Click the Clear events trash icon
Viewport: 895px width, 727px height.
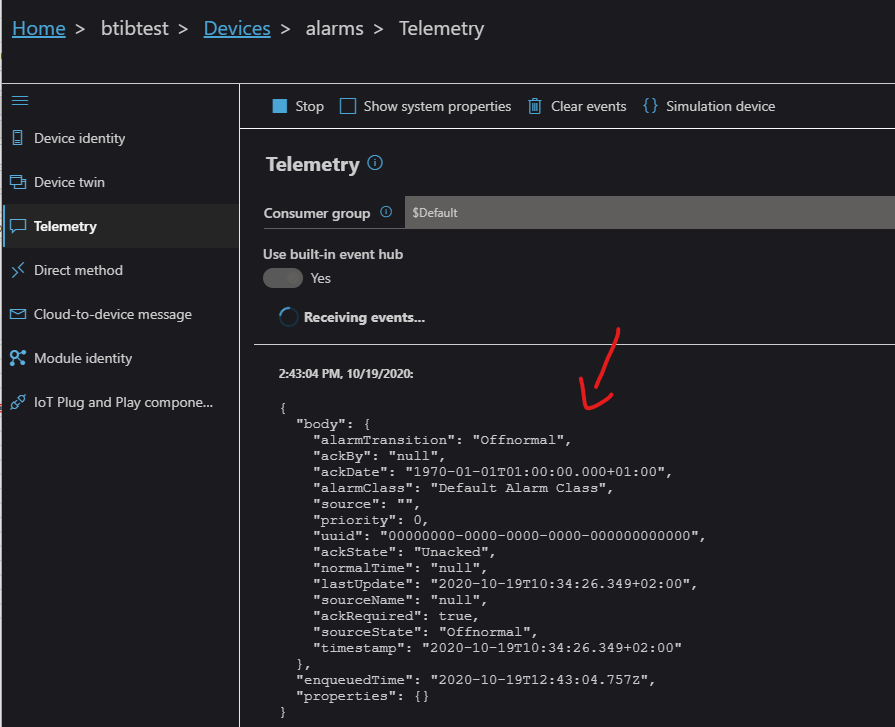[535, 106]
